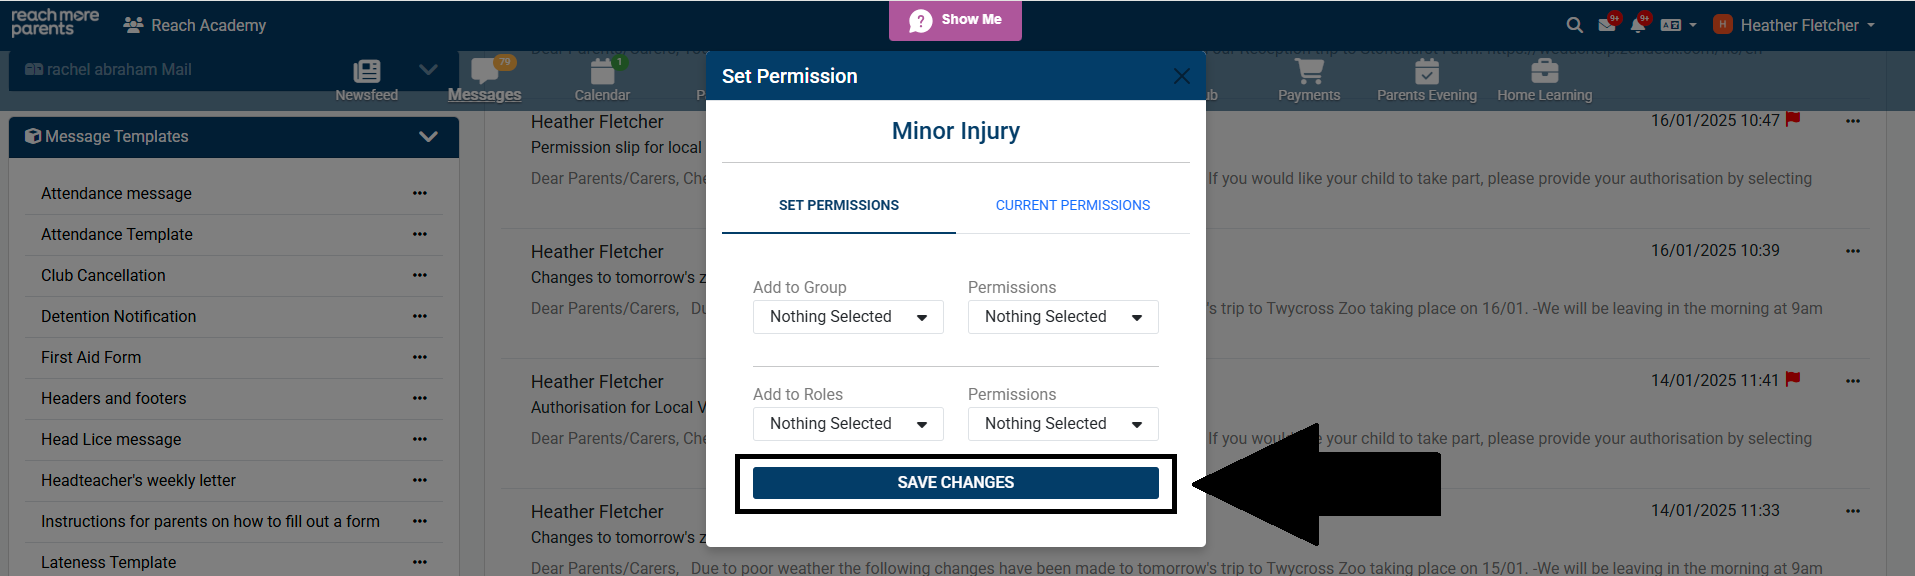
Task: Open the Parents Evening calendar icon
Action: click(1426, 72)
